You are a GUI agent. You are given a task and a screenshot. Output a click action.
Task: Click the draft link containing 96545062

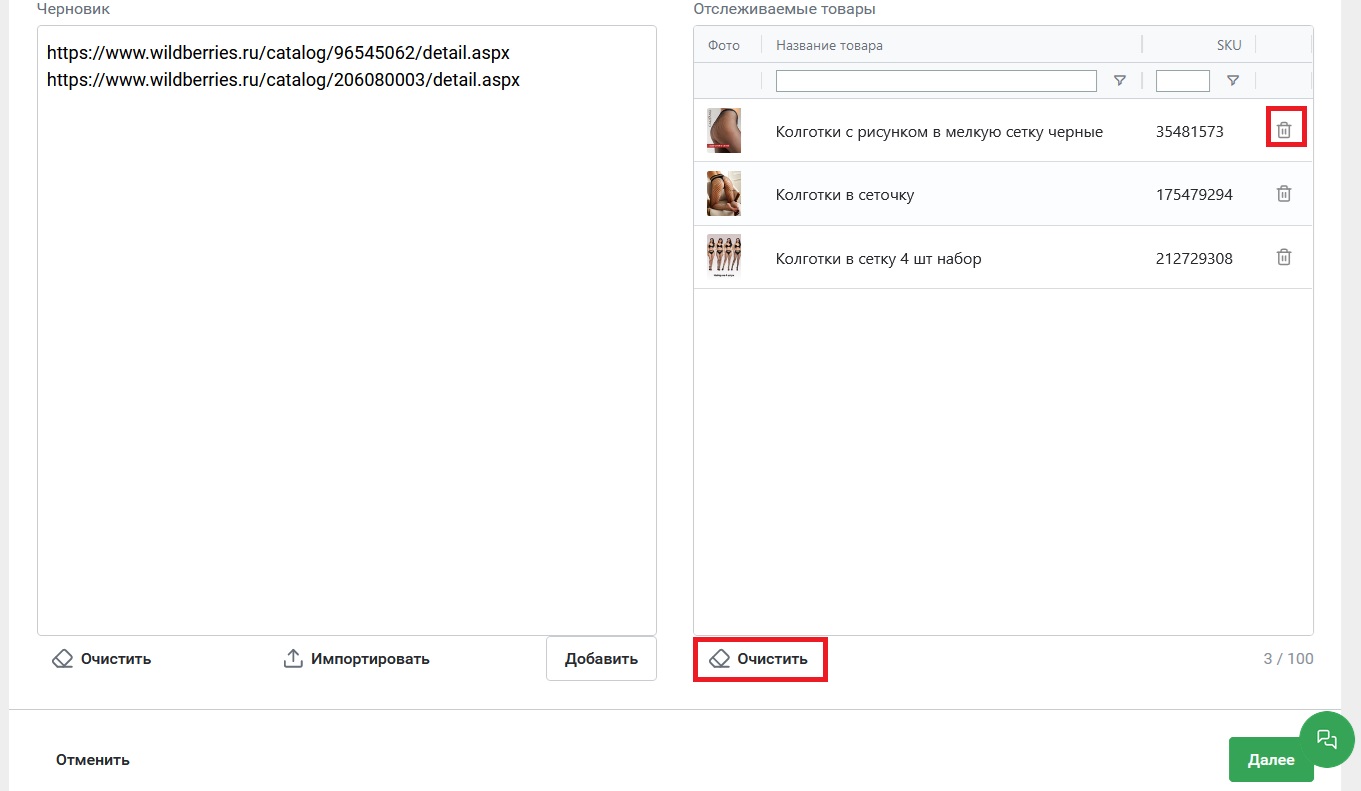(278, 52)
